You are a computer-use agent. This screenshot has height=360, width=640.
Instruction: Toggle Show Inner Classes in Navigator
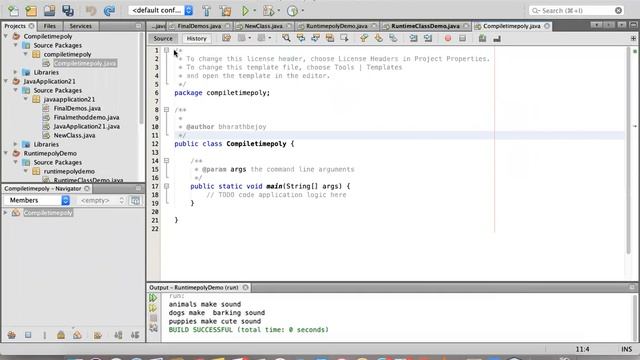pyautogui.click(x=77, y=335)
